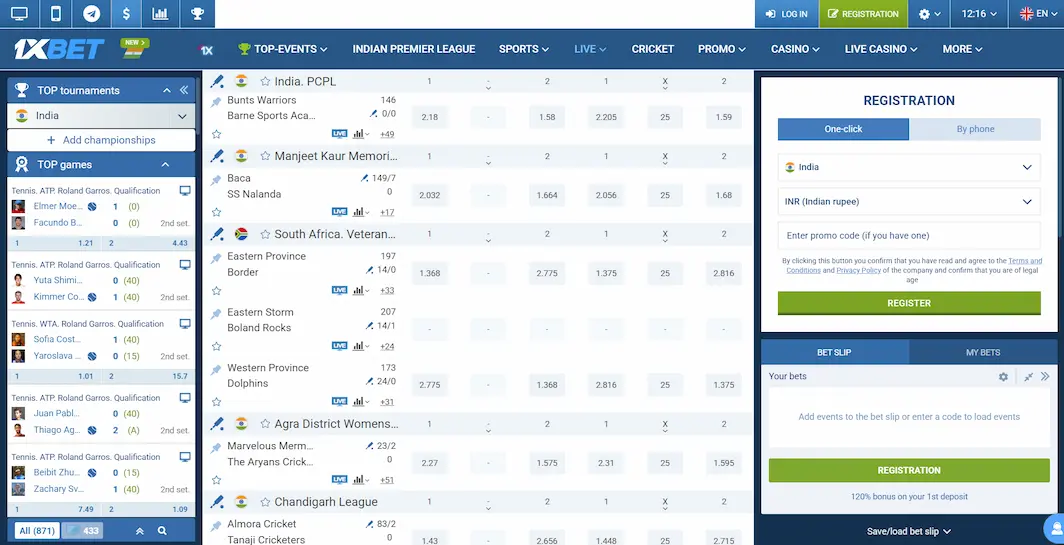Open the country India dropdown in registration
This screenshot has height=545, width=1064.
click(909, 167)
